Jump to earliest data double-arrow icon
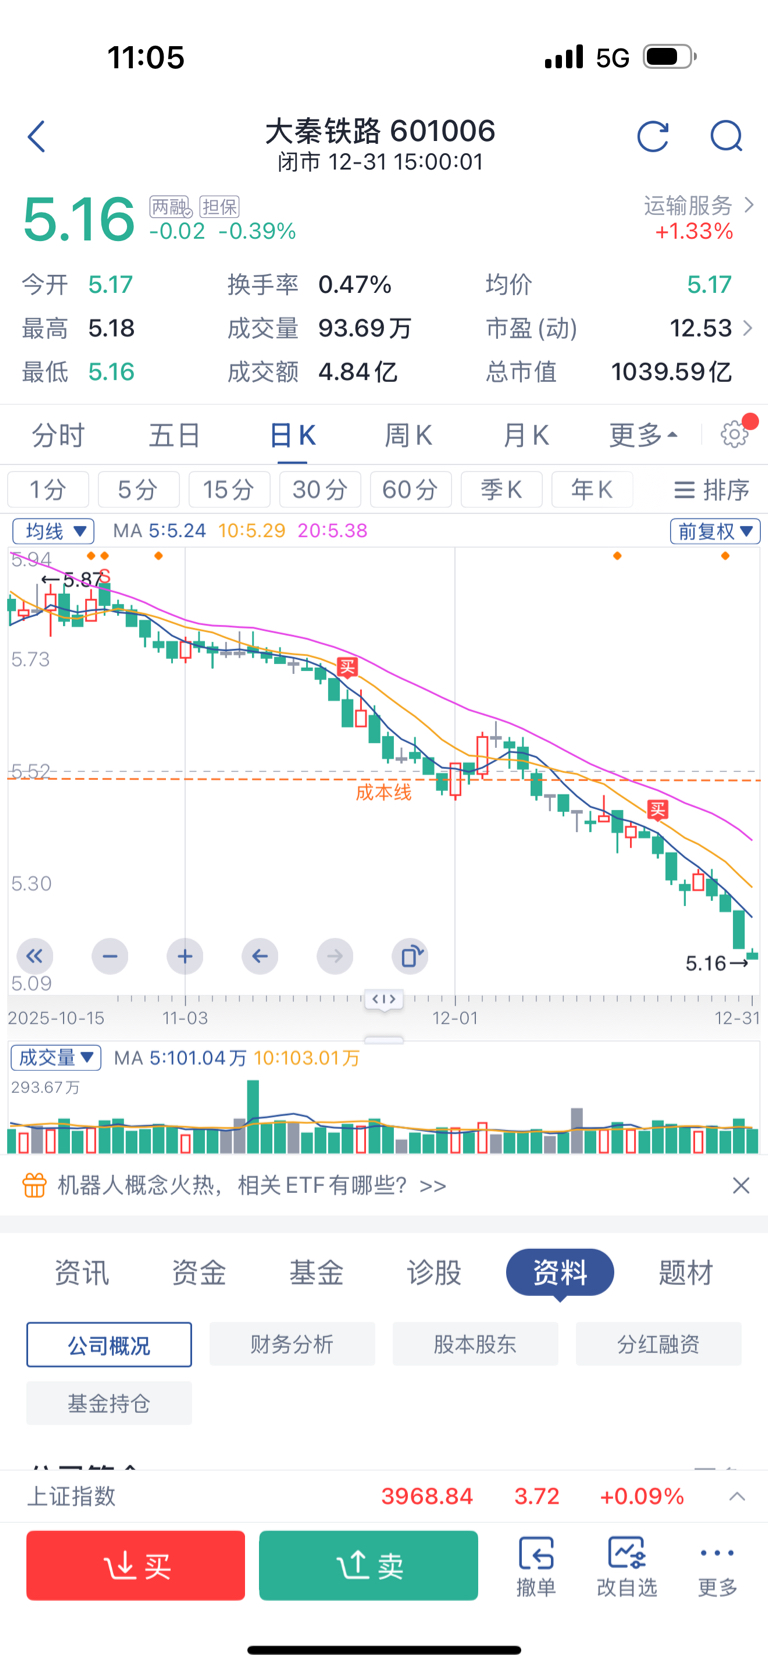 35,956
